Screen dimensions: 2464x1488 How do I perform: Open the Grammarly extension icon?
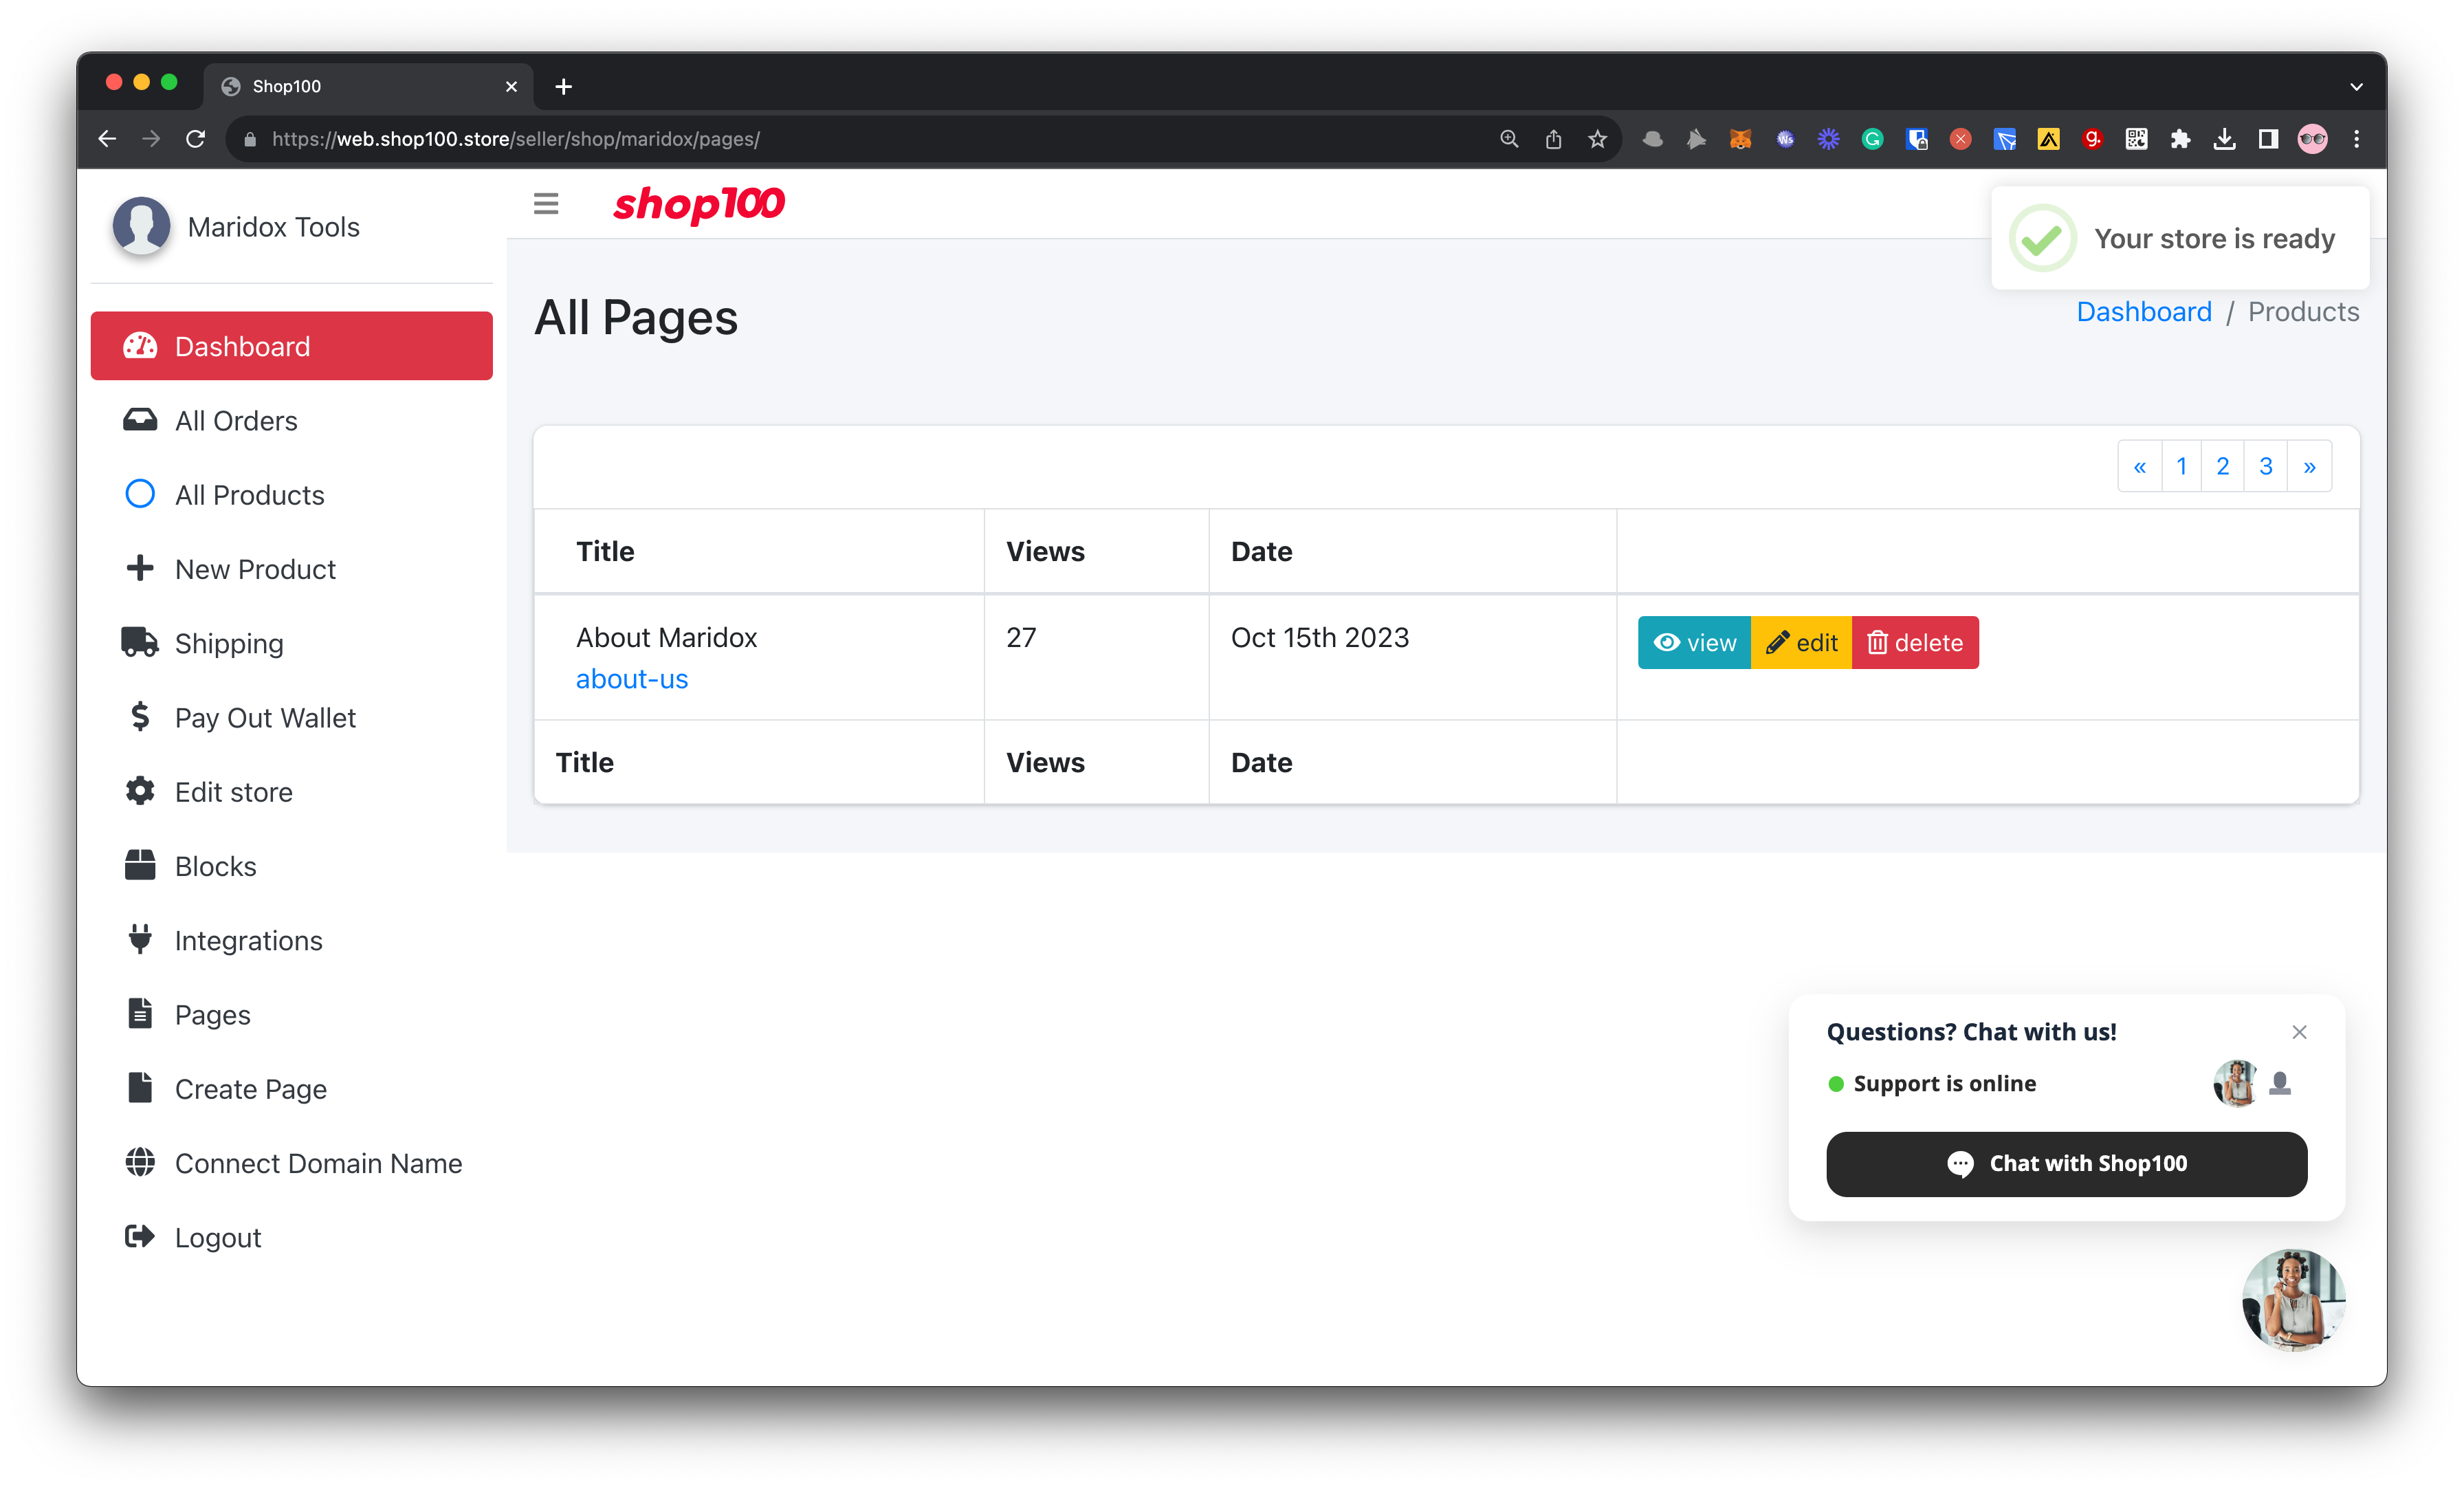1873,139
